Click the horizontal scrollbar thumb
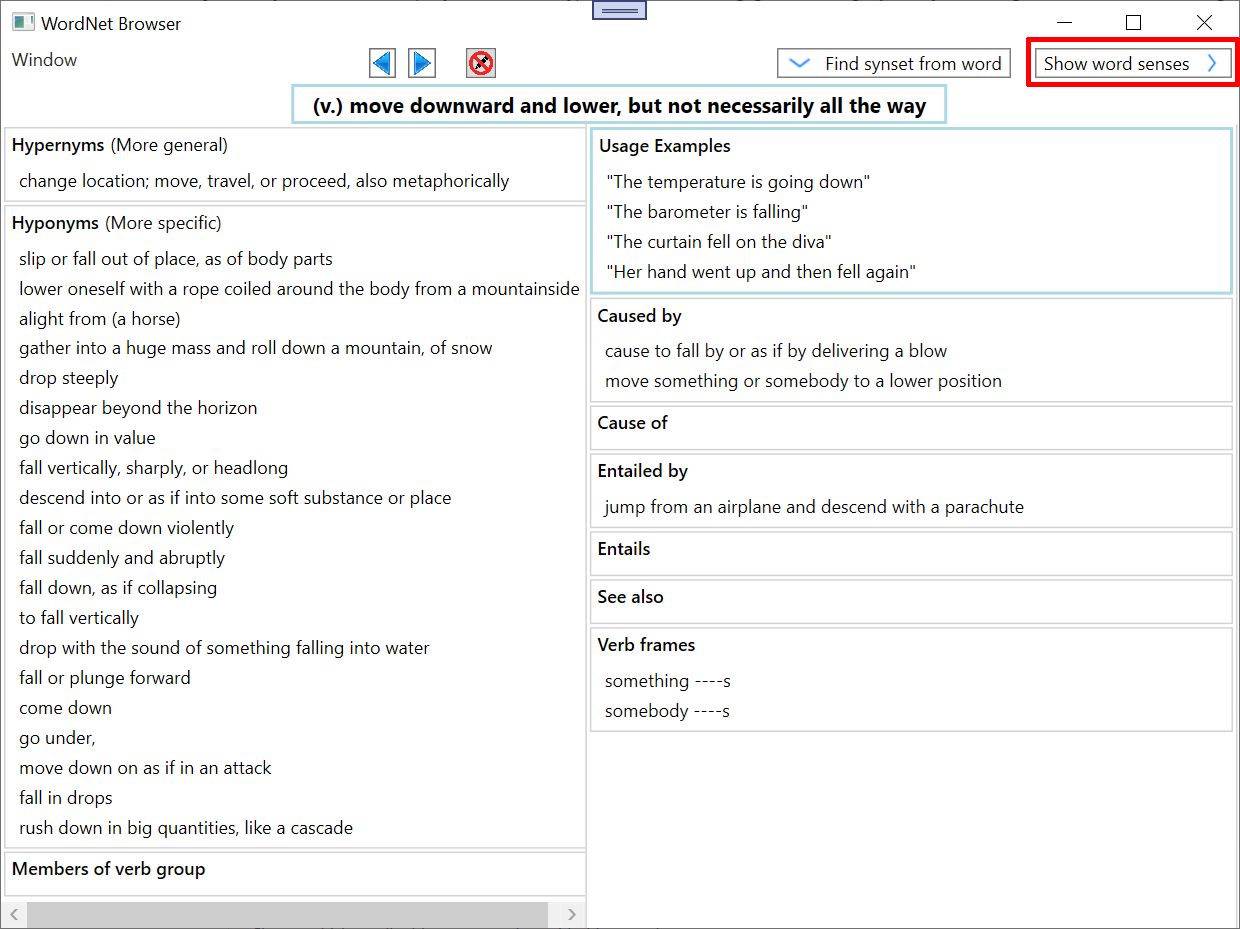The height and width of the screenshot is (929, 1240). coord(287,914)
